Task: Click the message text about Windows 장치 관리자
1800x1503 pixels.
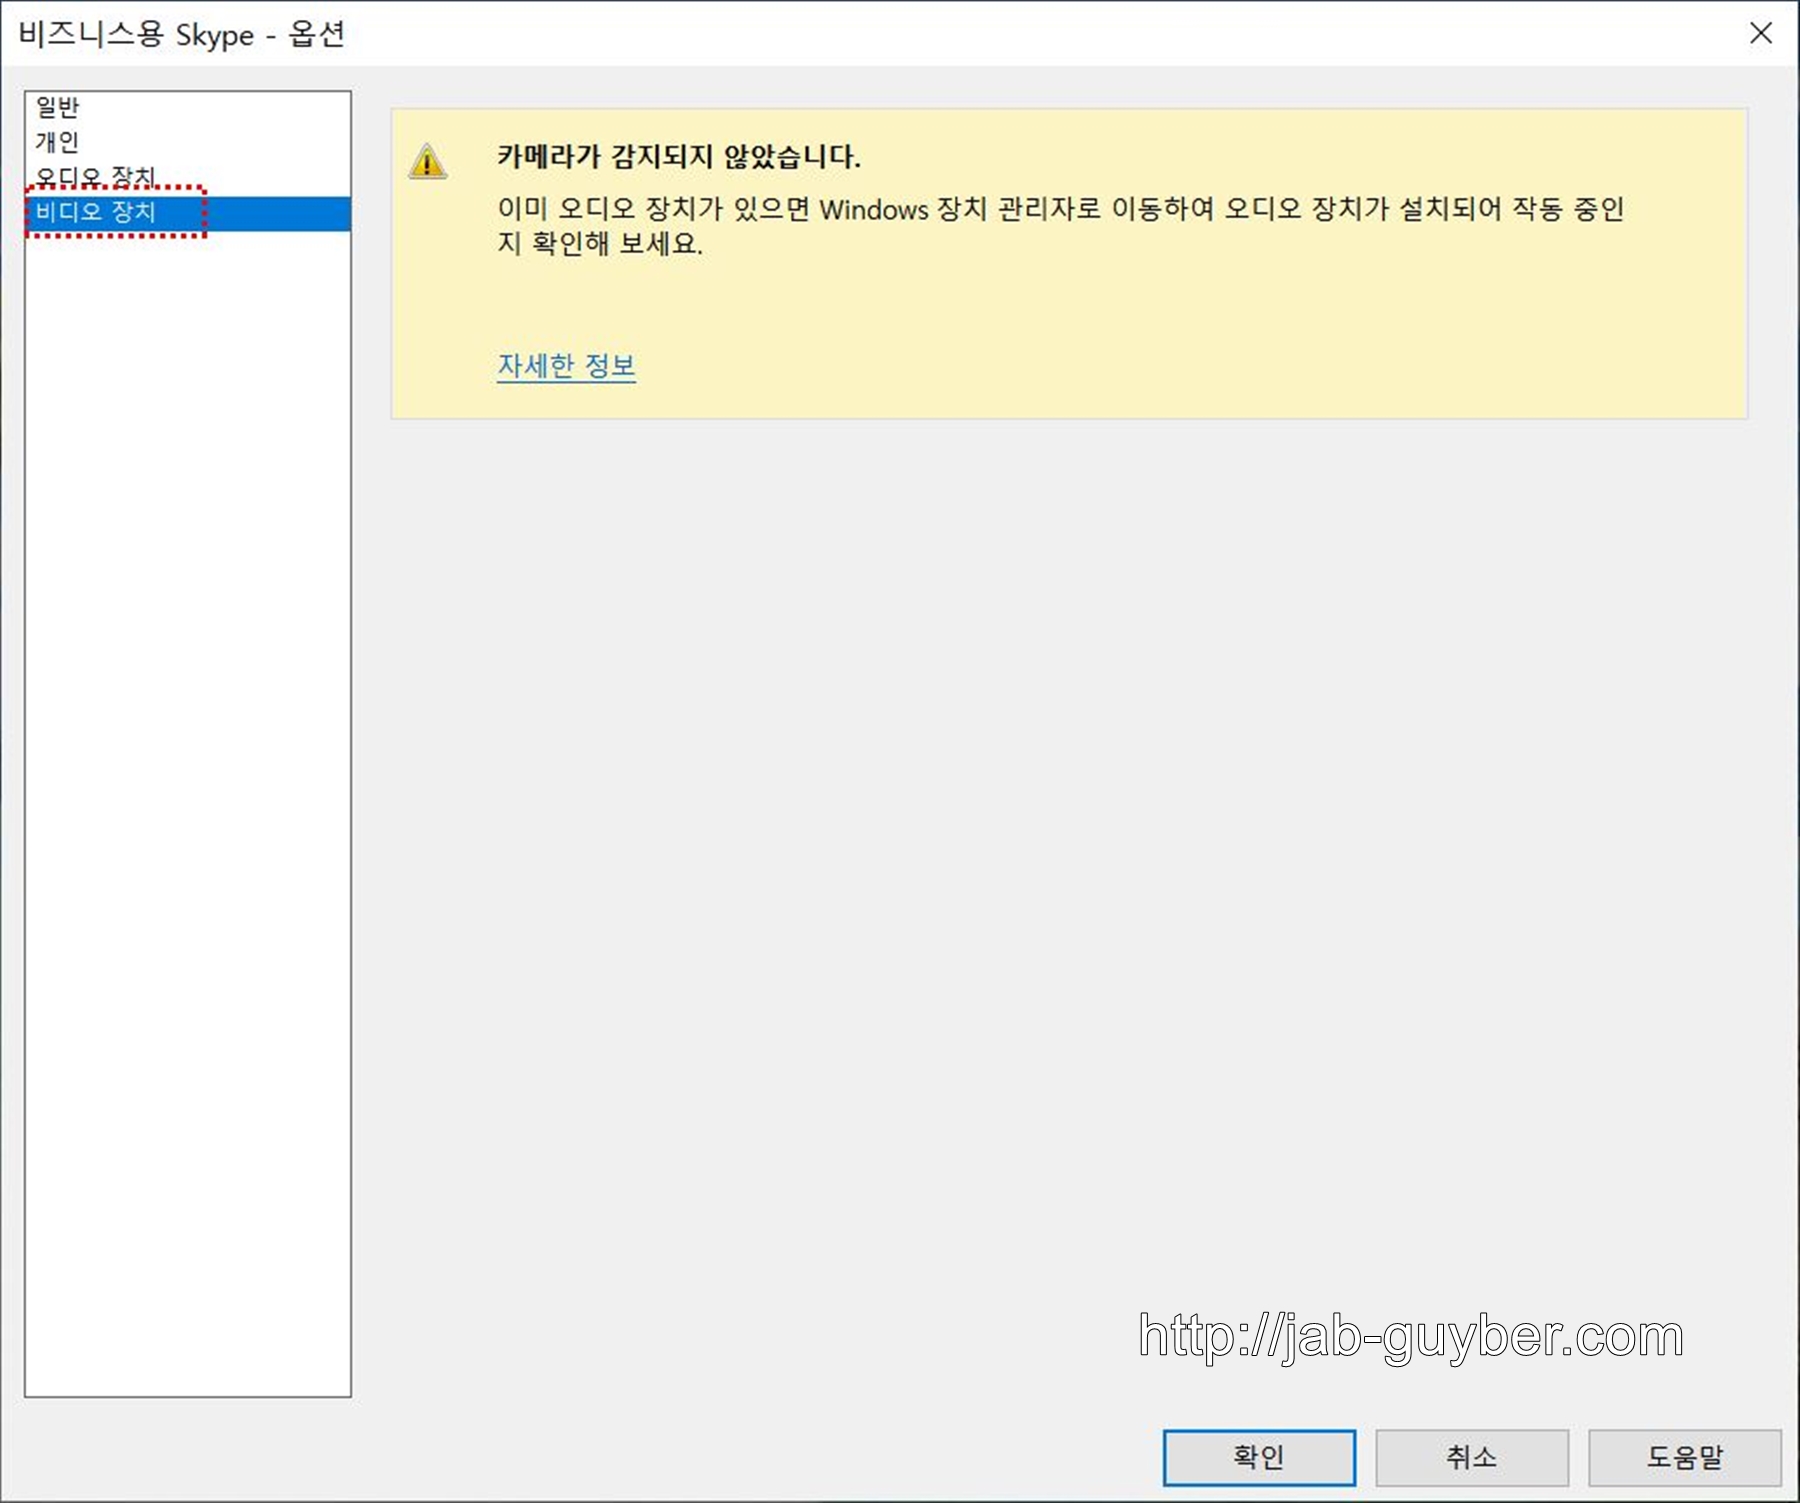Action: 1060,226
